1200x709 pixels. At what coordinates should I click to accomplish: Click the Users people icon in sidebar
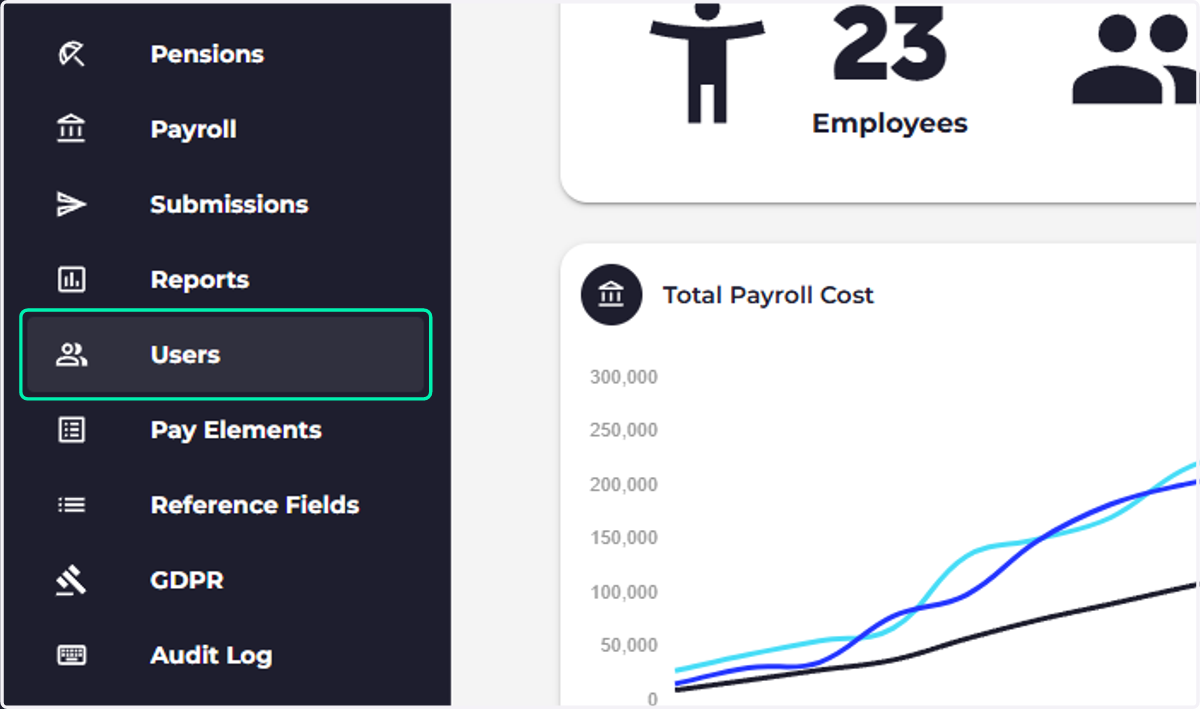tap(72, 354)
